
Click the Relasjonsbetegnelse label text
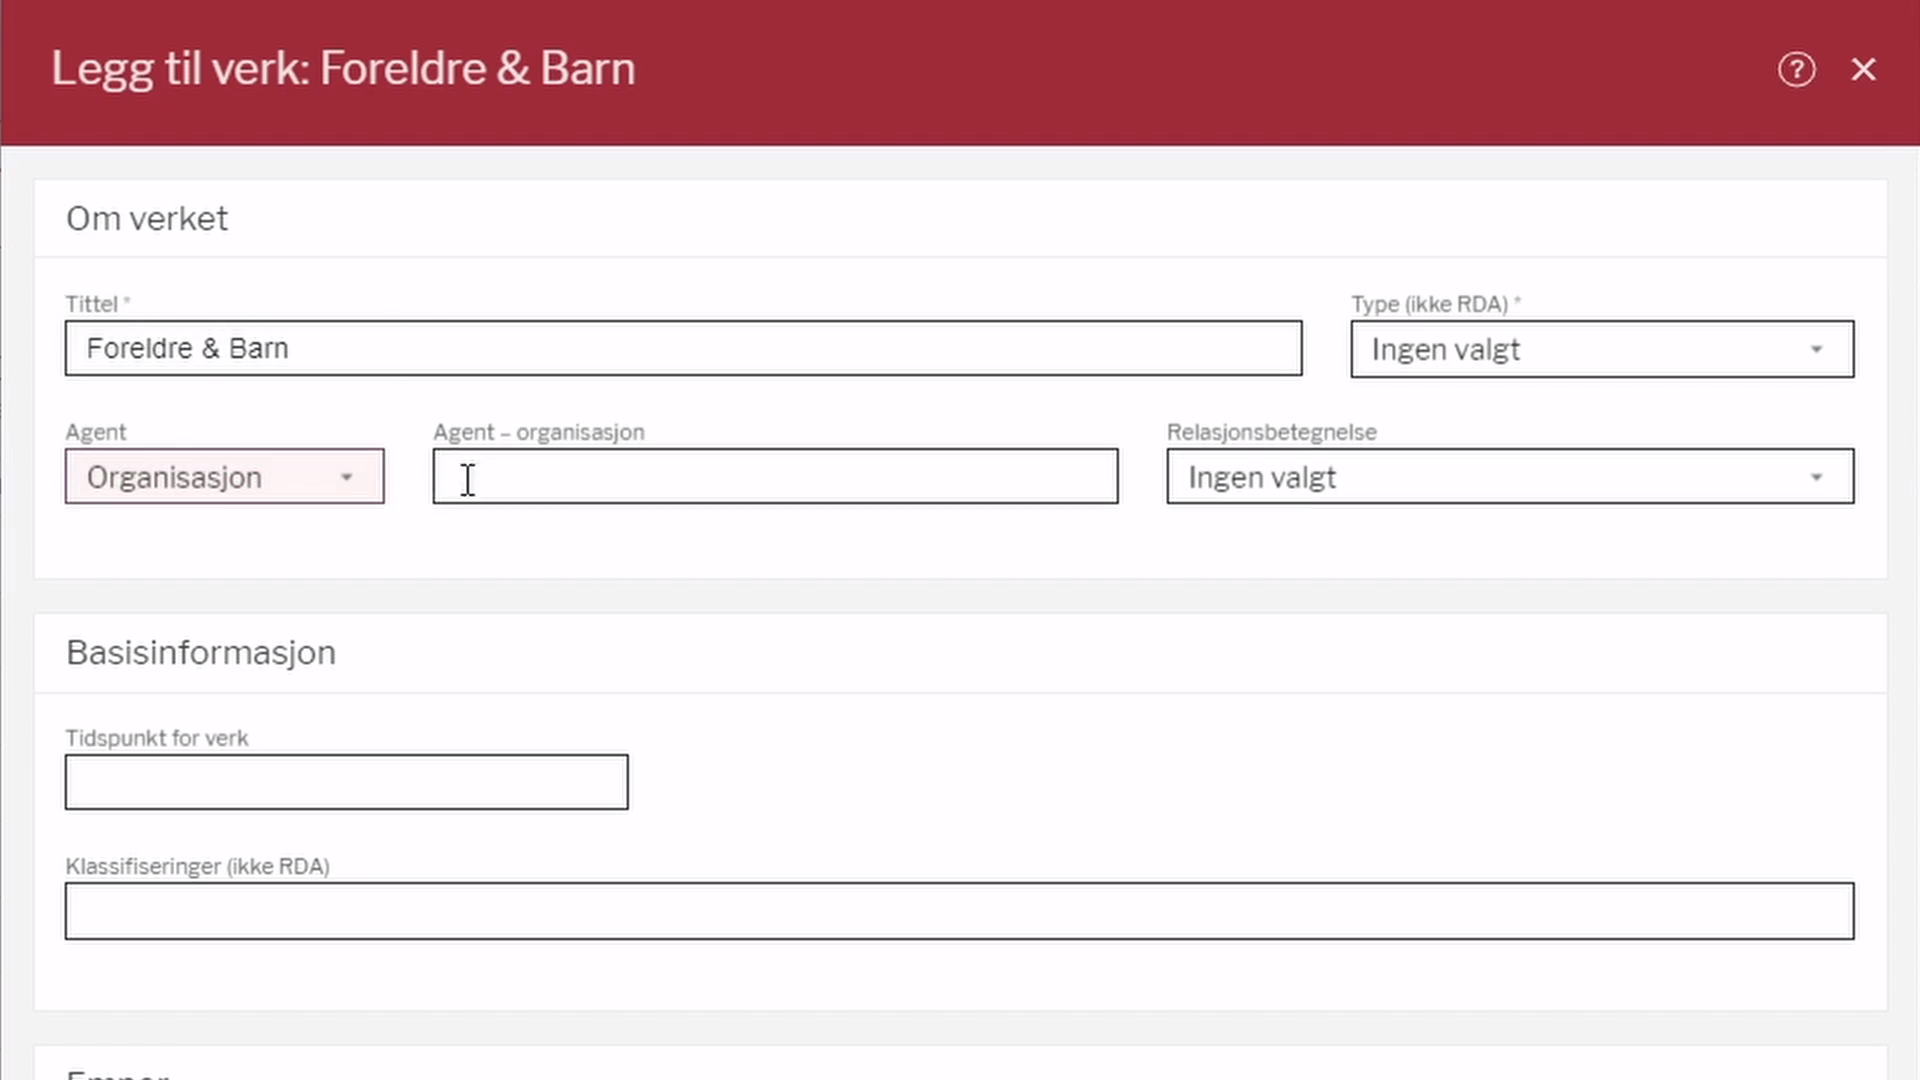[1271, 432]
